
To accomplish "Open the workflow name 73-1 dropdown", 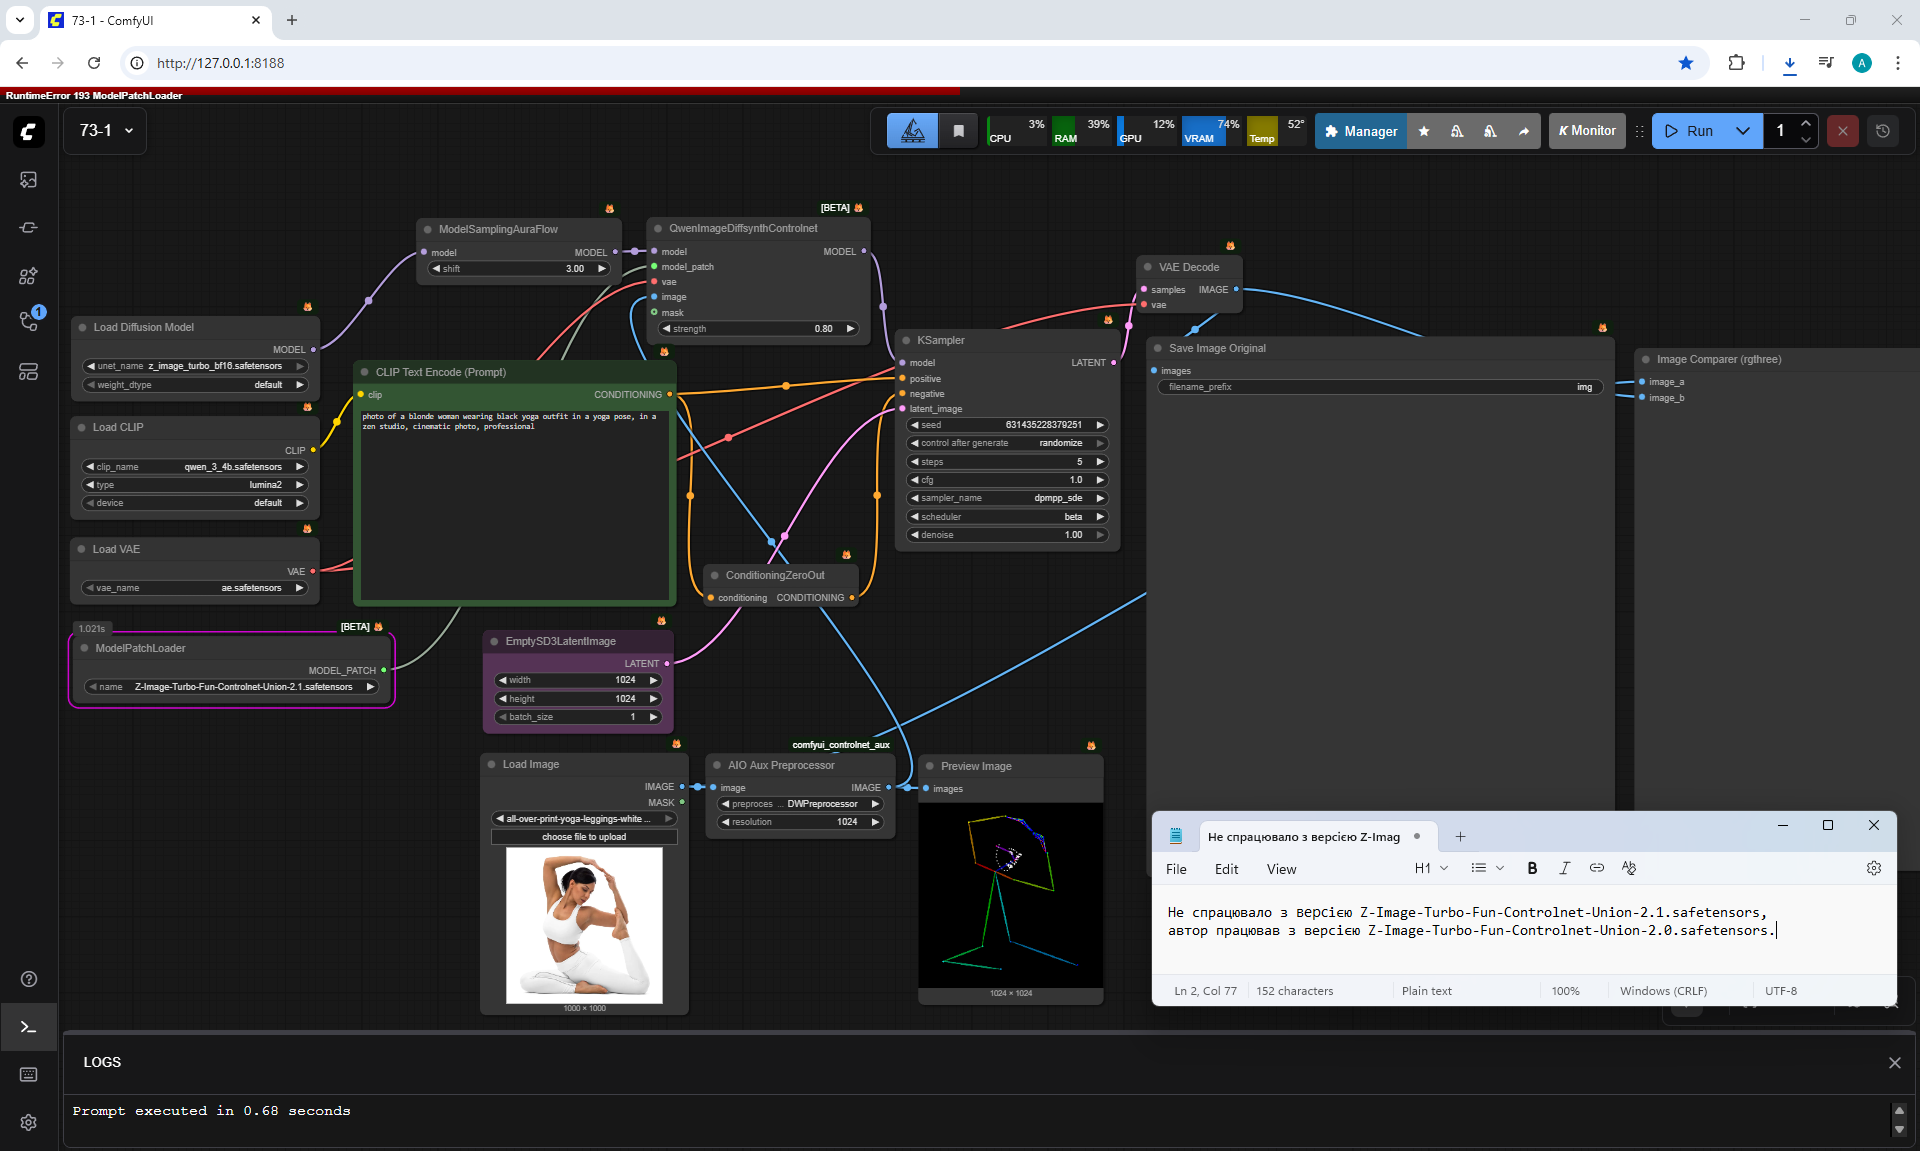I will pos(106,131).
